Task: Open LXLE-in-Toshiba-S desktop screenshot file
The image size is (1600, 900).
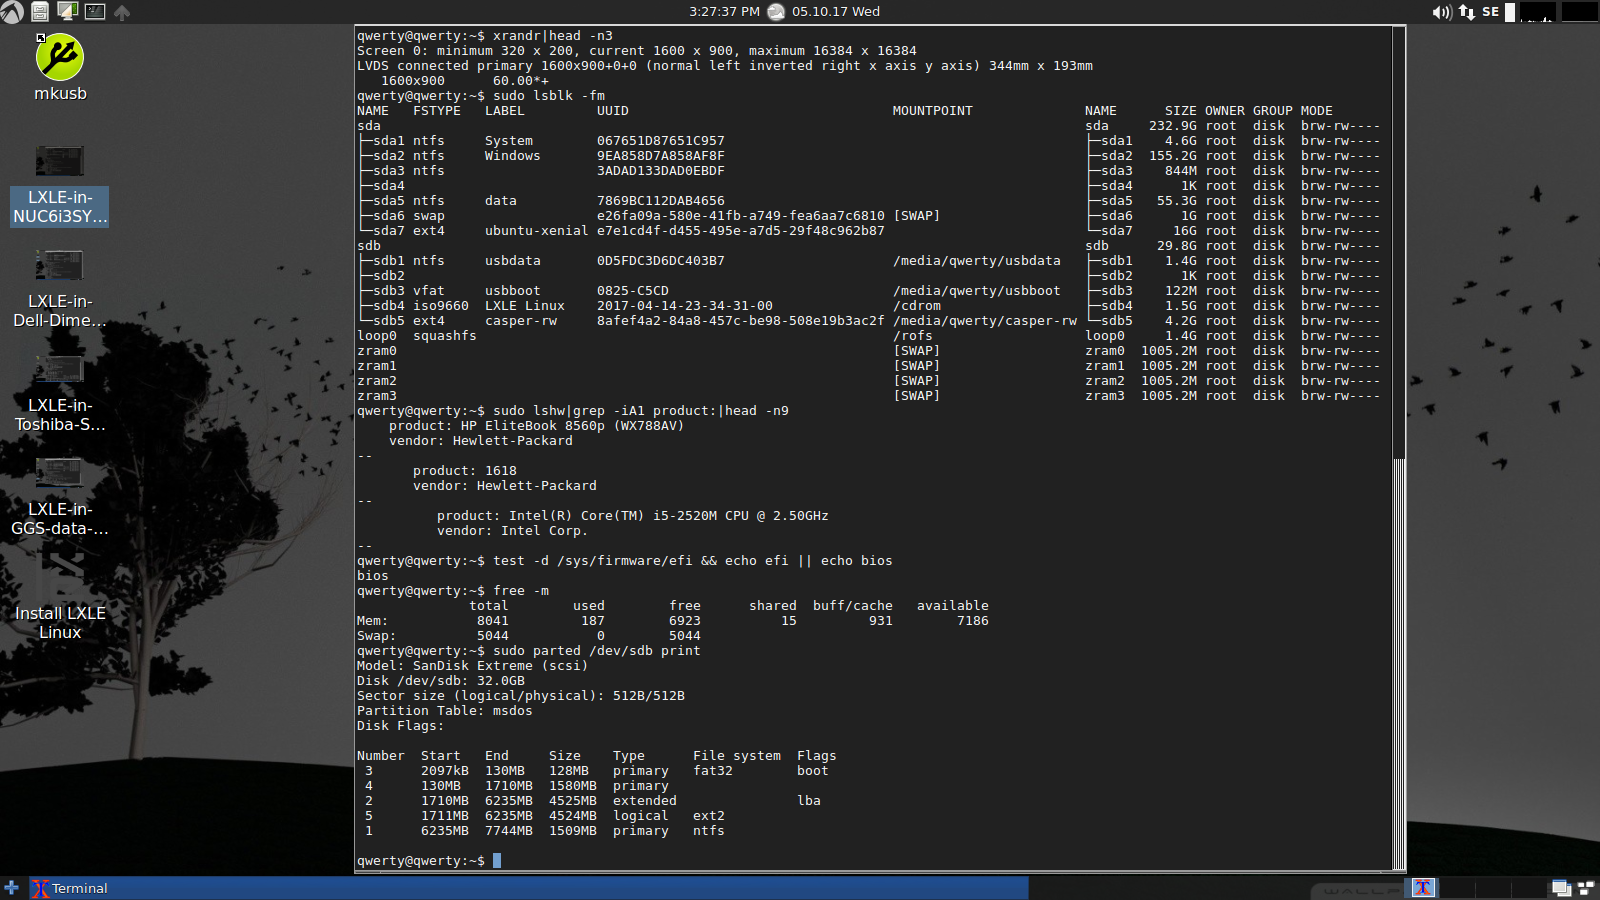Action: click(60, 394)
